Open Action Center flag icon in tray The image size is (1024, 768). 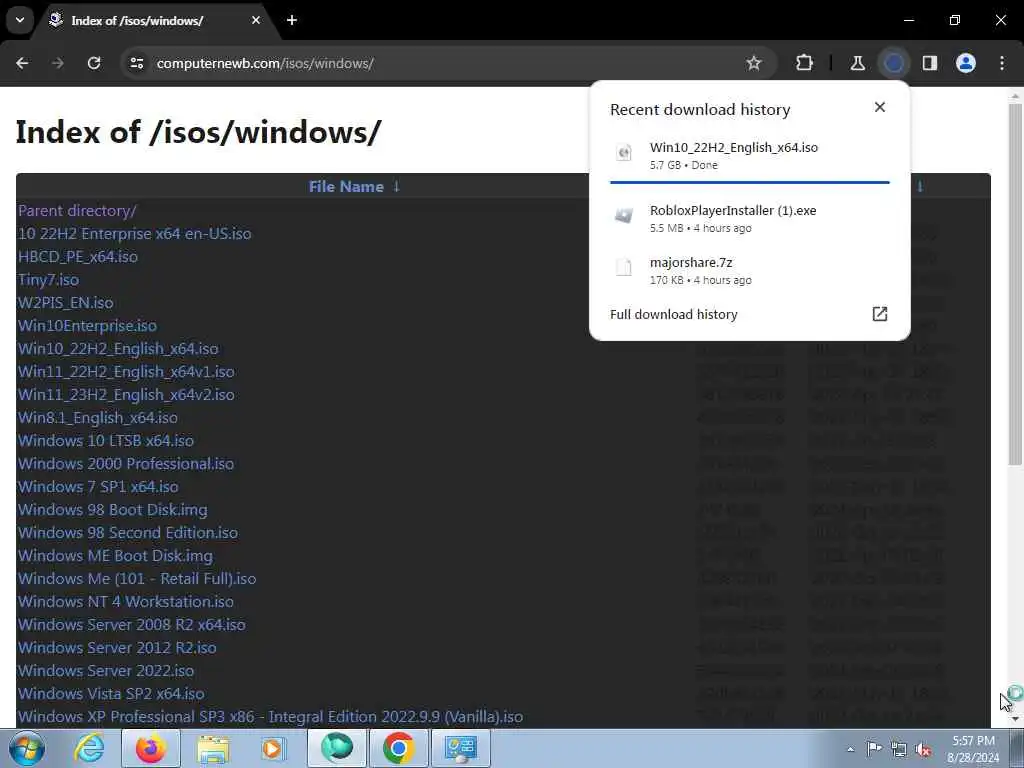(x=874, y=749)
